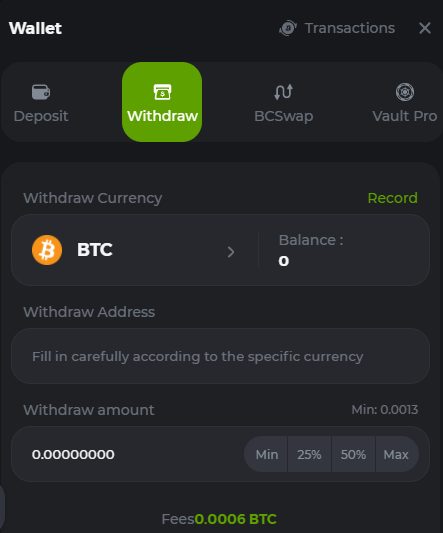Image resolution: width=443 pixels, height=533 pixels.
Task: Expand the currency chevron arrow
Action: tap(231, 252)
